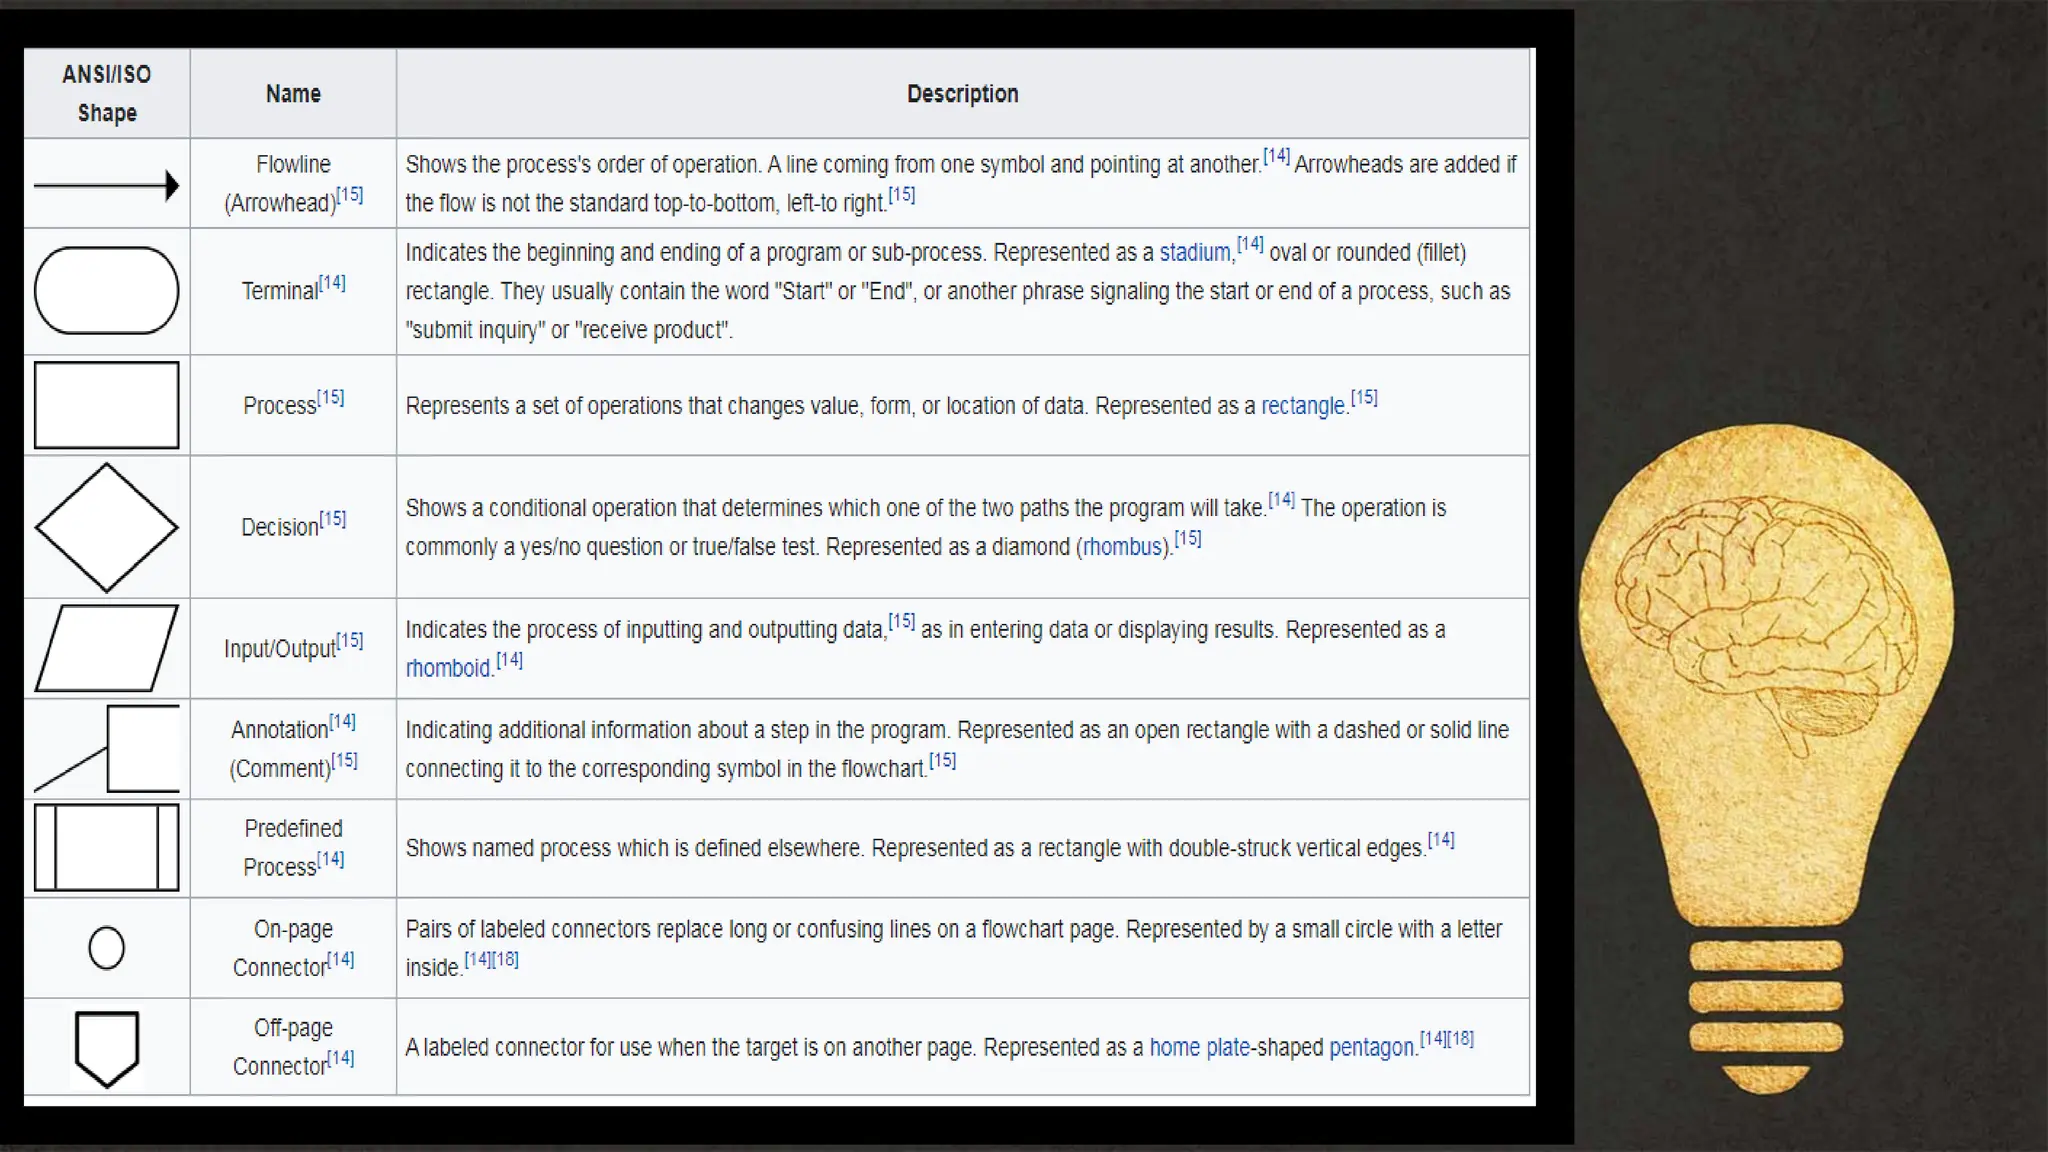Click citation 15 after Decision name
The height and width of the screenshot is (1152, 2048).
(333, 519)
